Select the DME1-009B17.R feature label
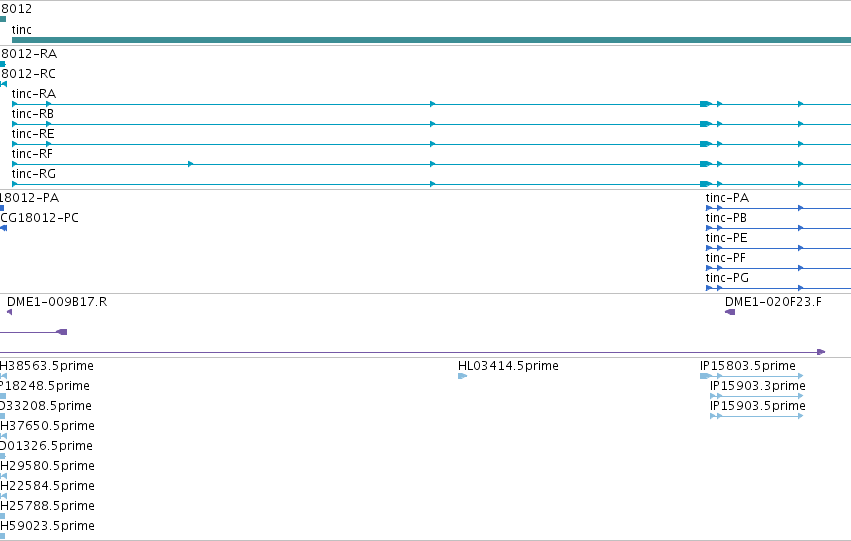 (x=57, y=302)
